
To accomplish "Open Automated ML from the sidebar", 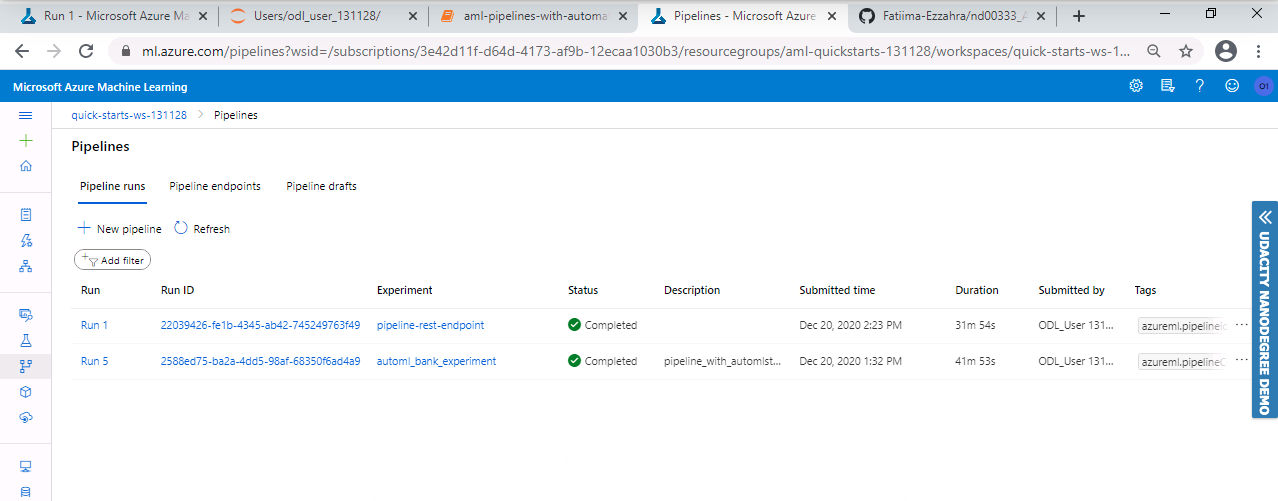I will (26, 240).
